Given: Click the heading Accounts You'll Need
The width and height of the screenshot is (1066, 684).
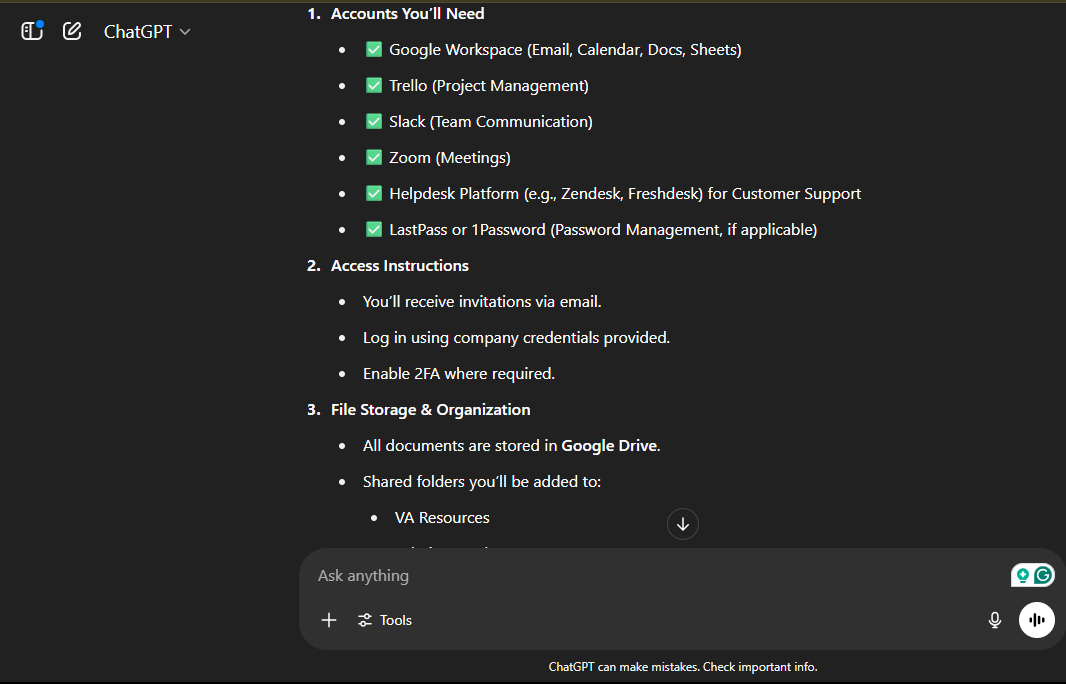Looking at the screenshot, I should [x=407, y=14].
